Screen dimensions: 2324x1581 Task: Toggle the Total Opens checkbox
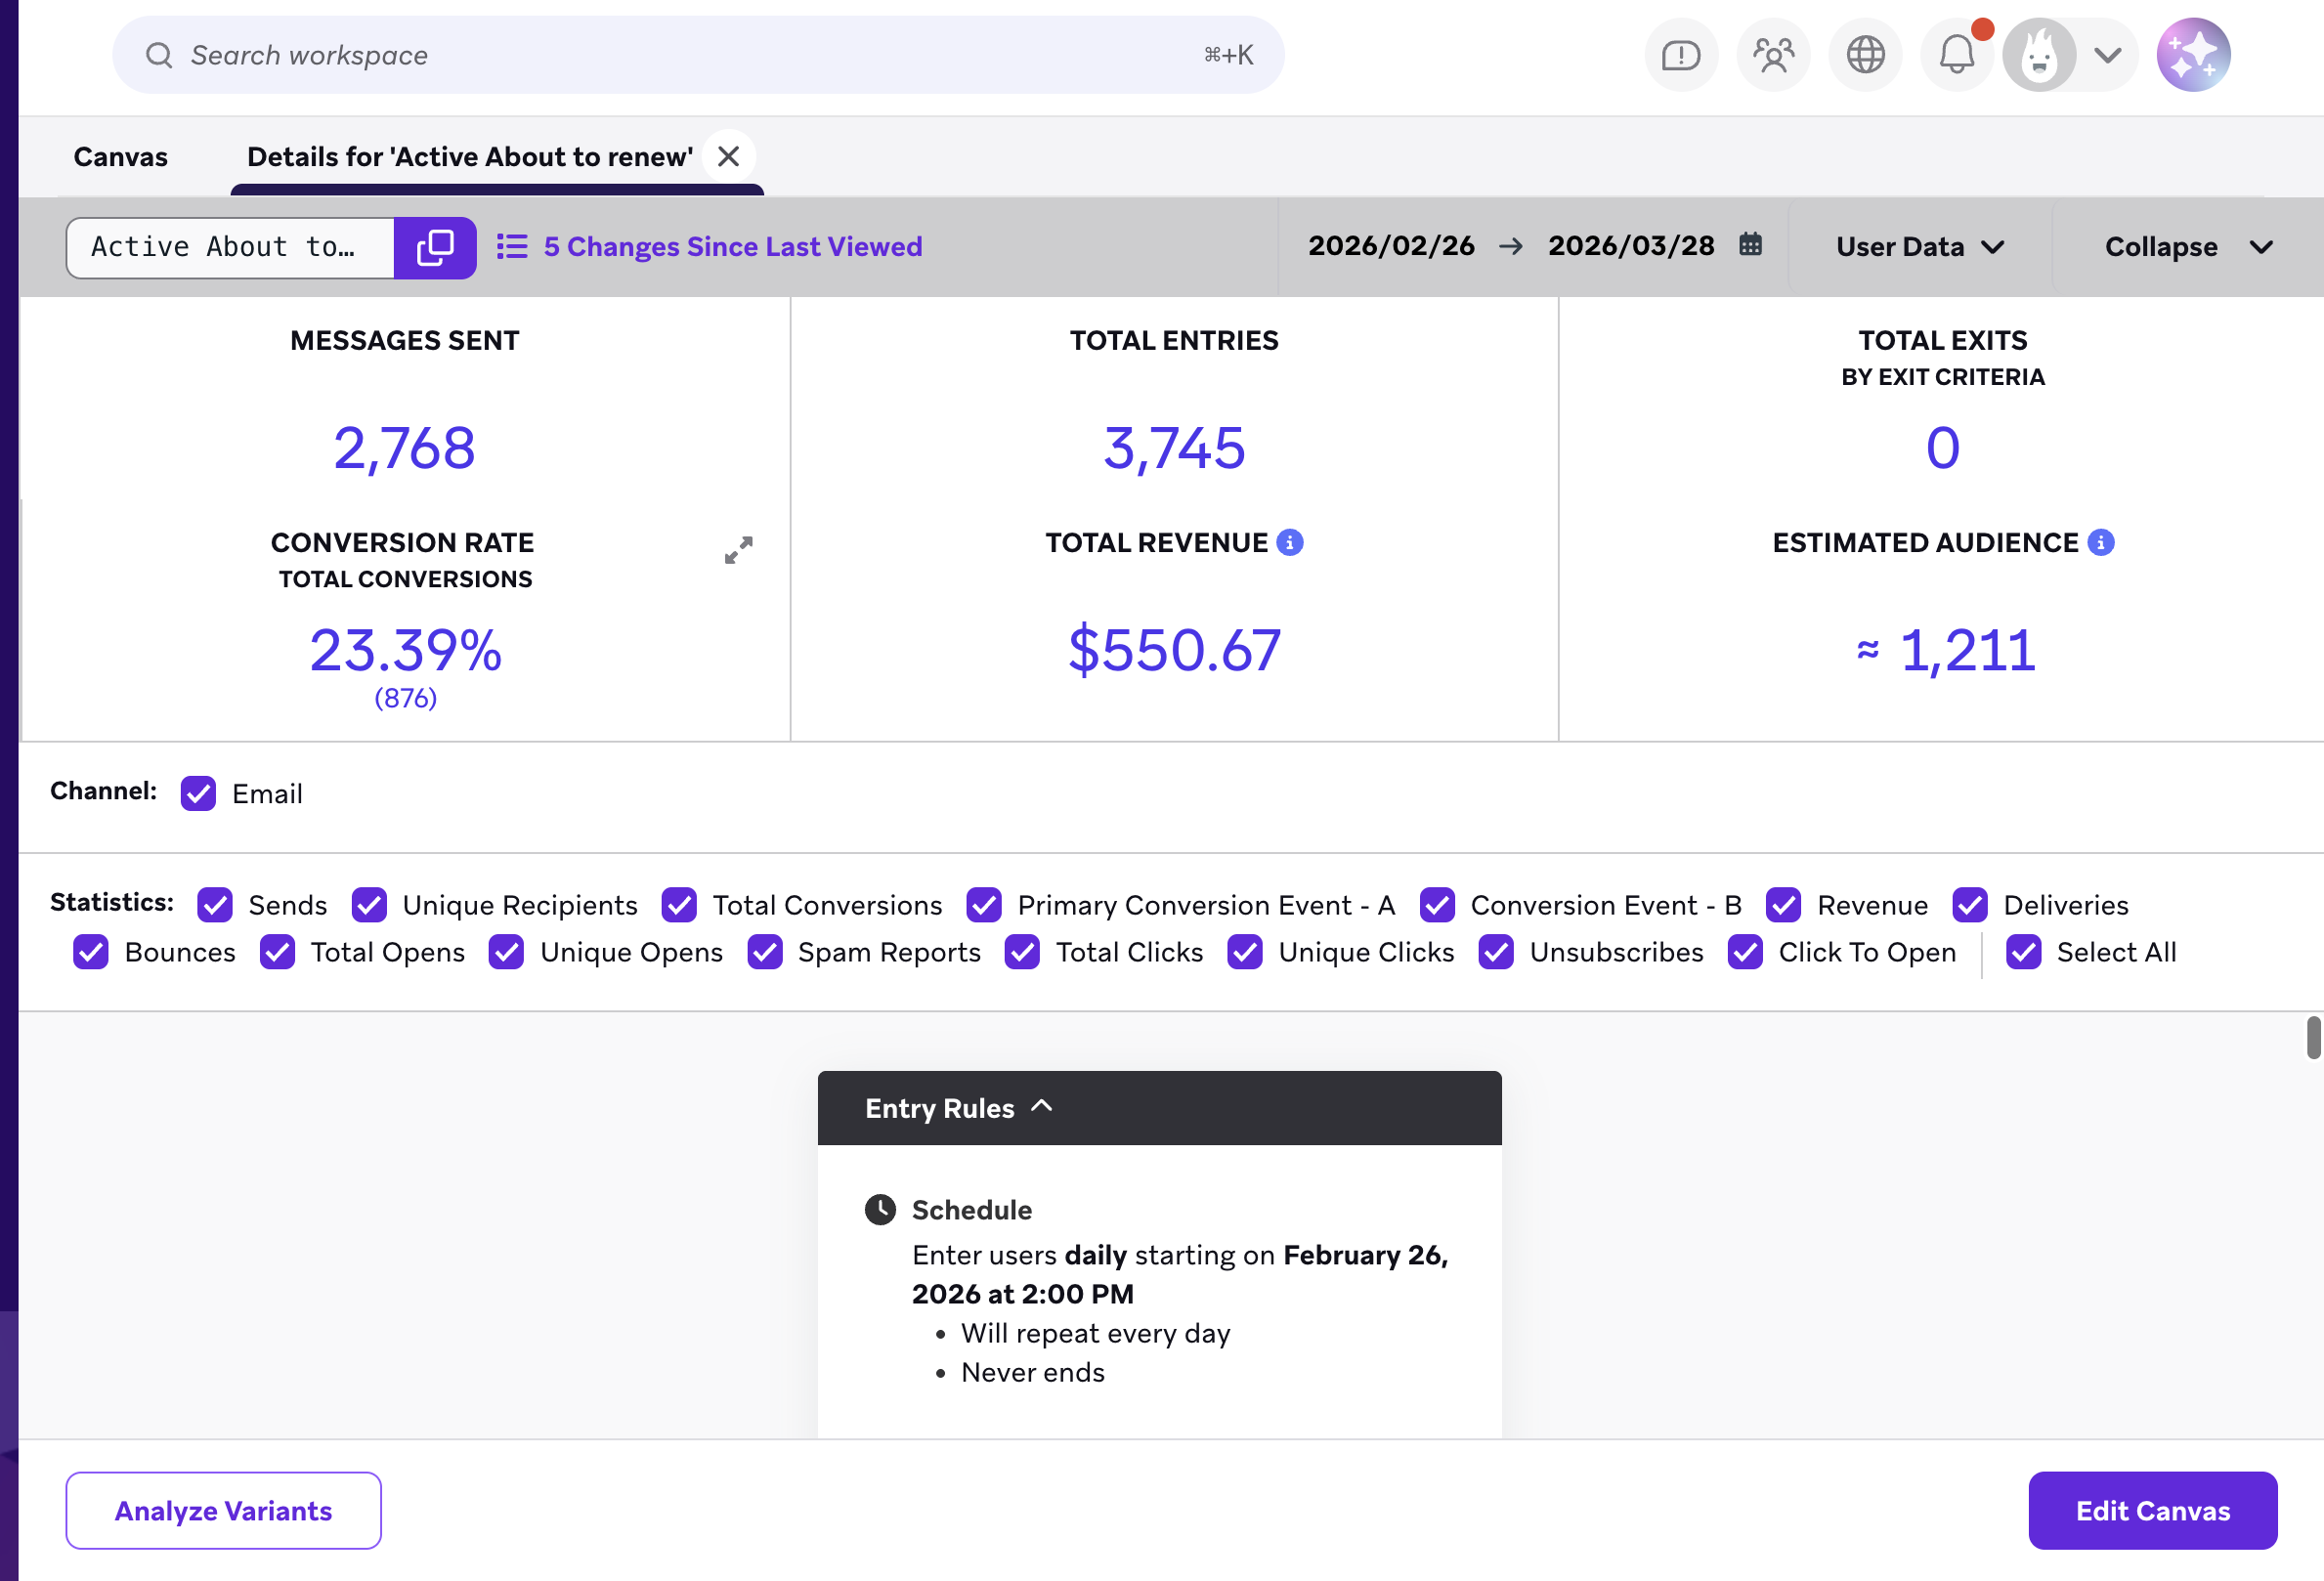[277, 952]
